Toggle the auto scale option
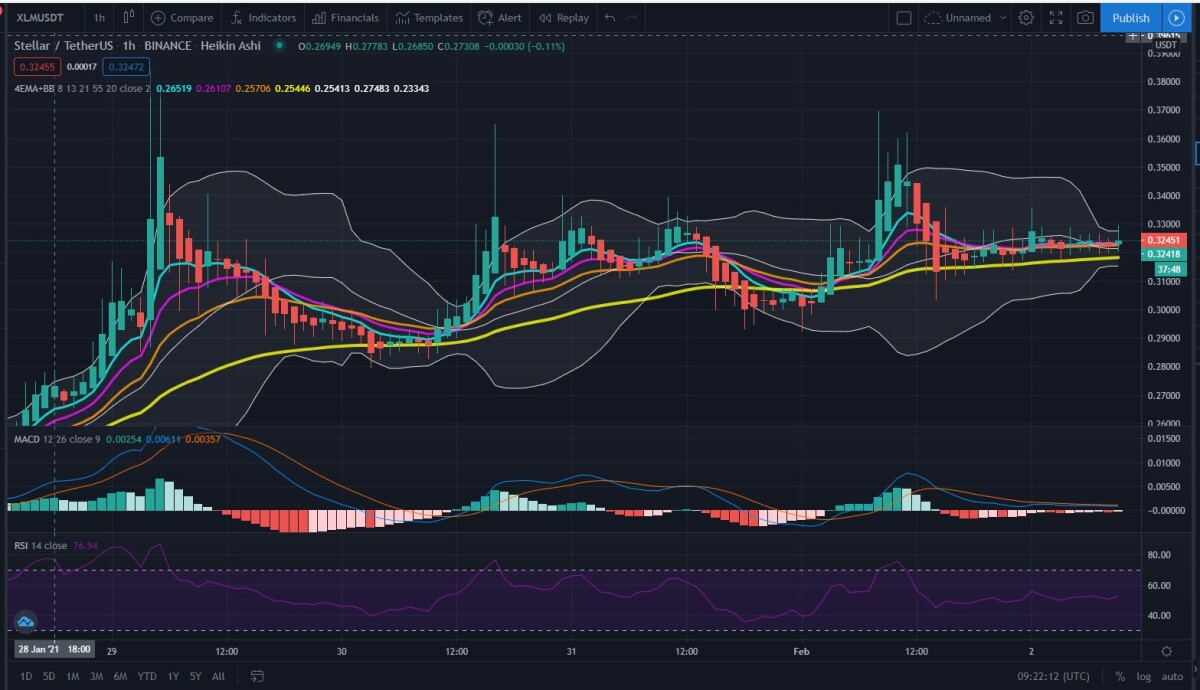This screenshot has width=1200, height=690. coord(1172,676)
